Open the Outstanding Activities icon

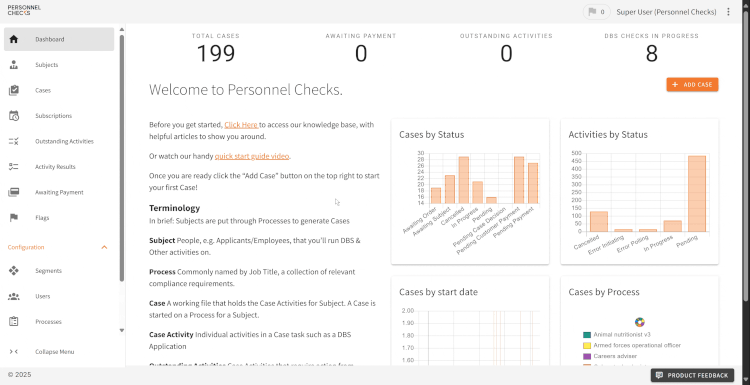13,141
